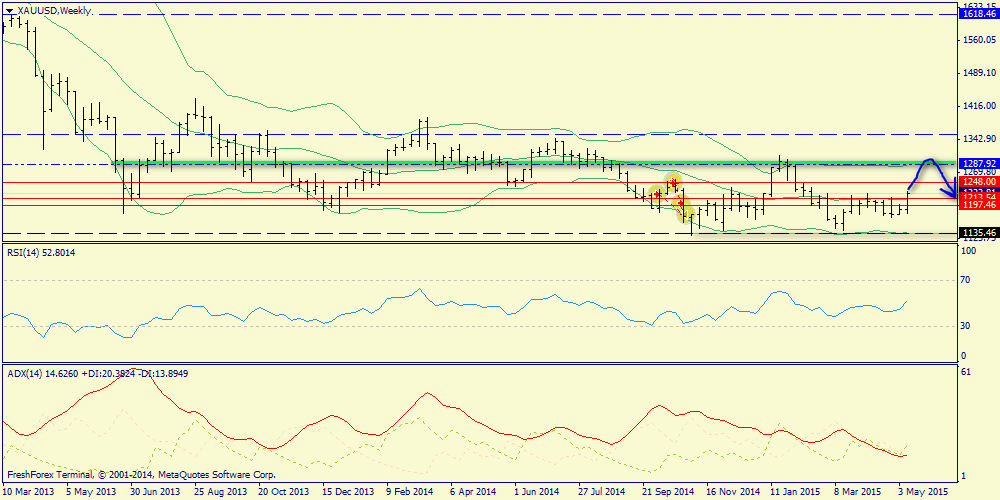Screen dimensions: 1000x500
Task: Select the peak of the blue forecast curve
Action: (929, 160)
